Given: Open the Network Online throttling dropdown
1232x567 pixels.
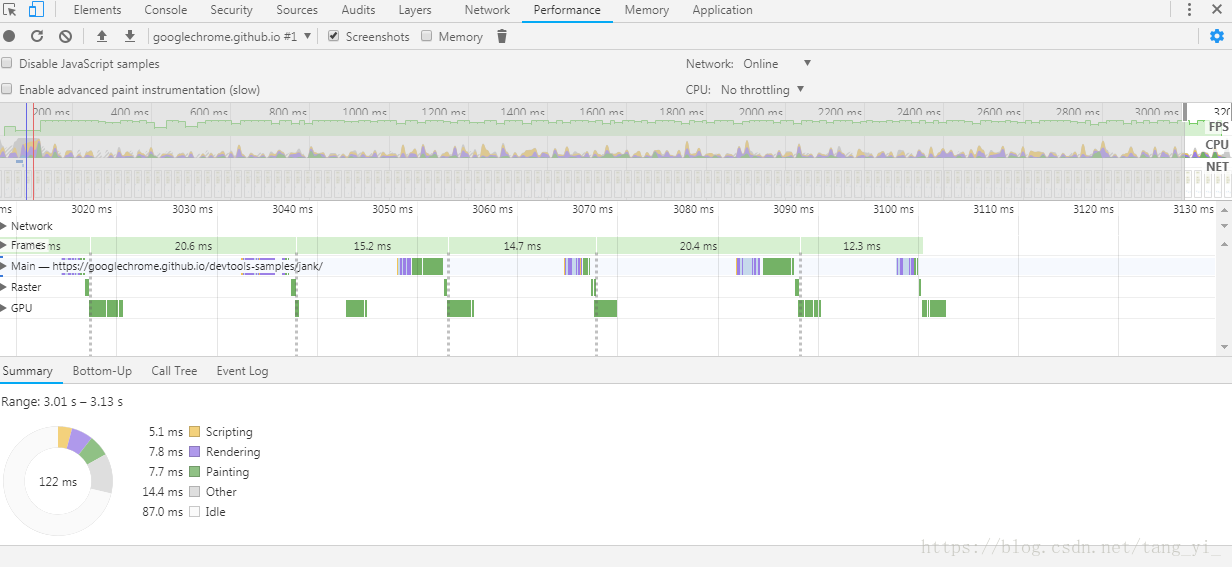Looking at the screenshot, I should point(777,63).
